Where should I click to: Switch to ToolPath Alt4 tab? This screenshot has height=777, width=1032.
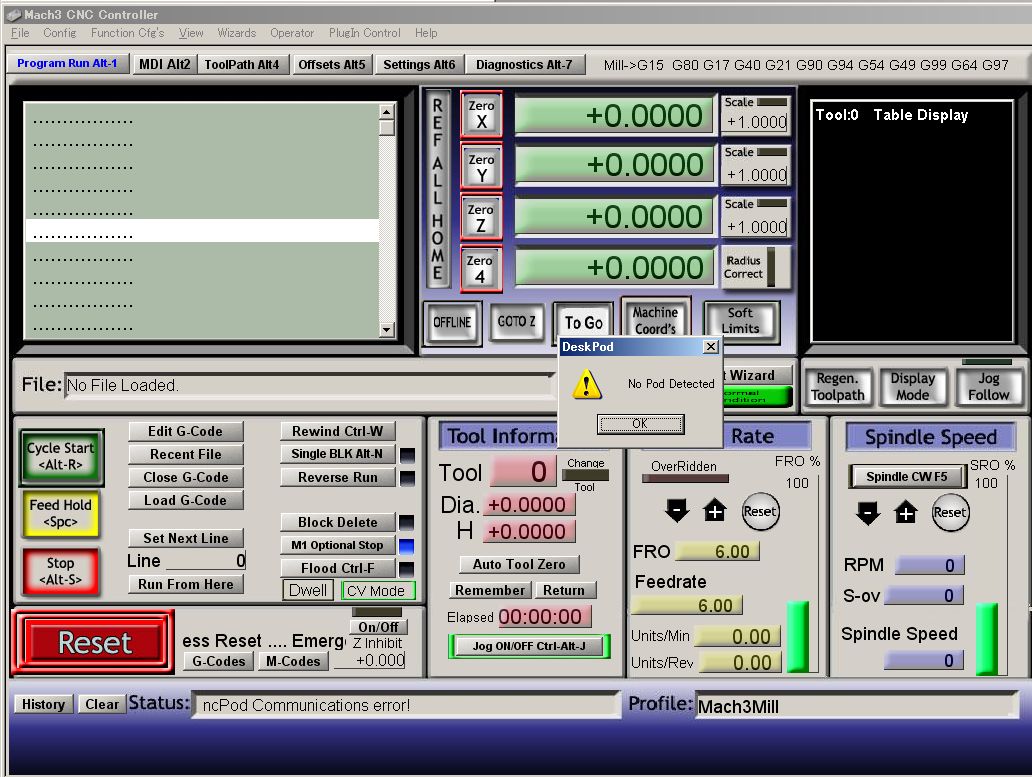point(242,64)
